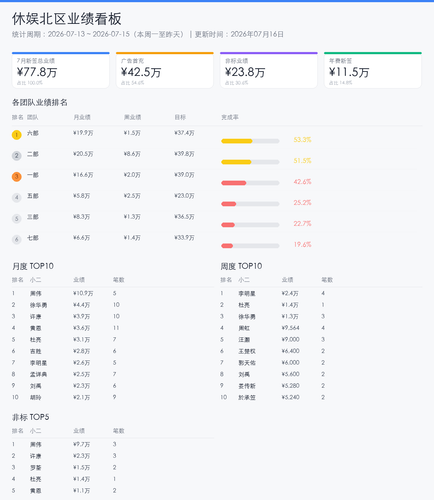Click the 周度 TOP10 section heading
The image size is (434, 500).
coord(241,266)
